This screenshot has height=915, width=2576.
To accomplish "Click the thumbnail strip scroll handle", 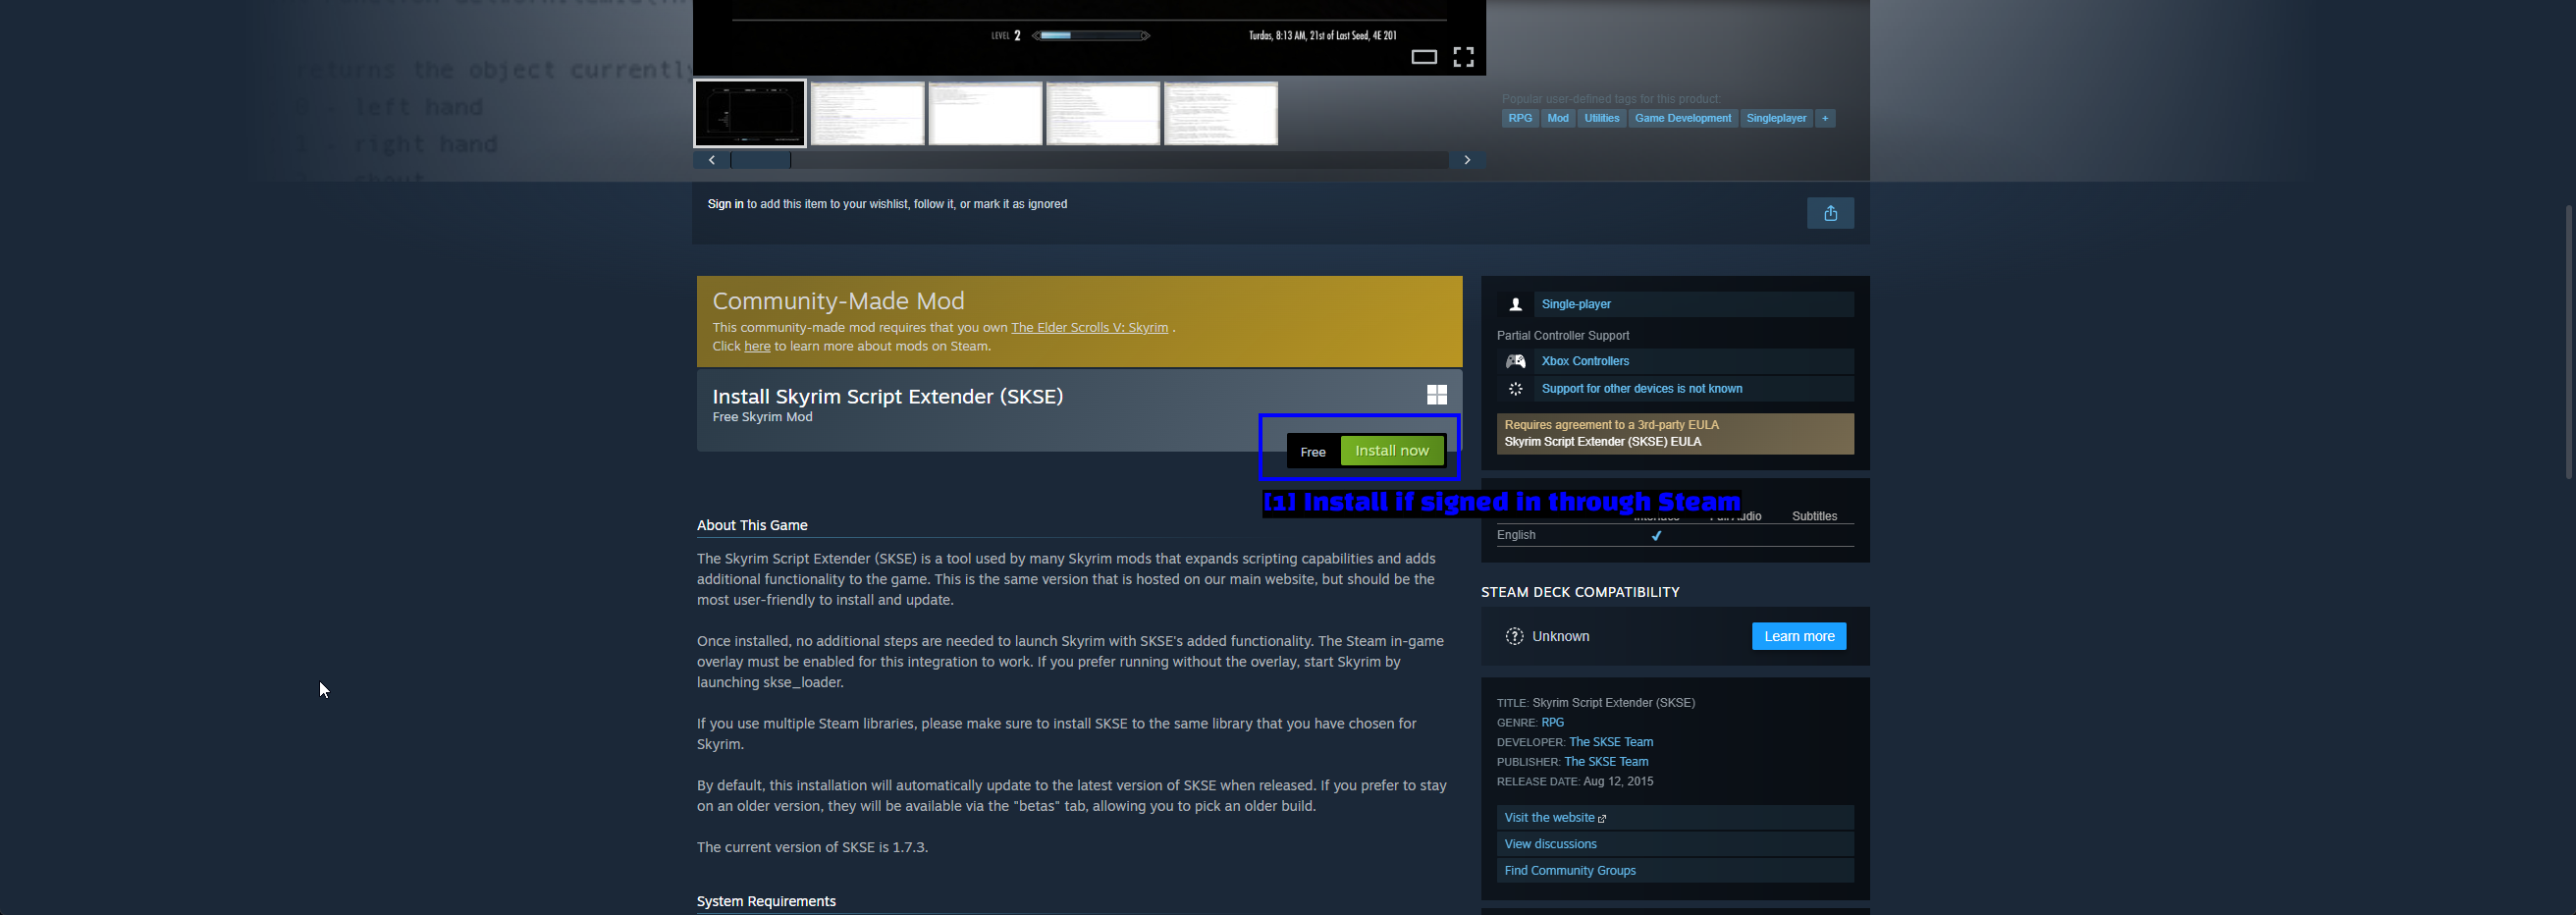I will click(760, 160).
